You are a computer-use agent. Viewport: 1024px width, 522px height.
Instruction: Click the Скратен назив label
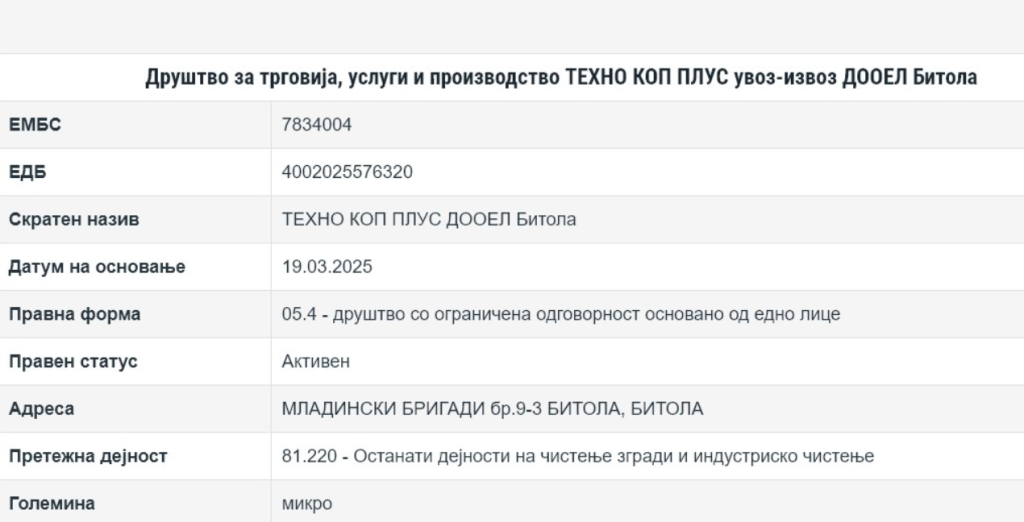point(74,219)
